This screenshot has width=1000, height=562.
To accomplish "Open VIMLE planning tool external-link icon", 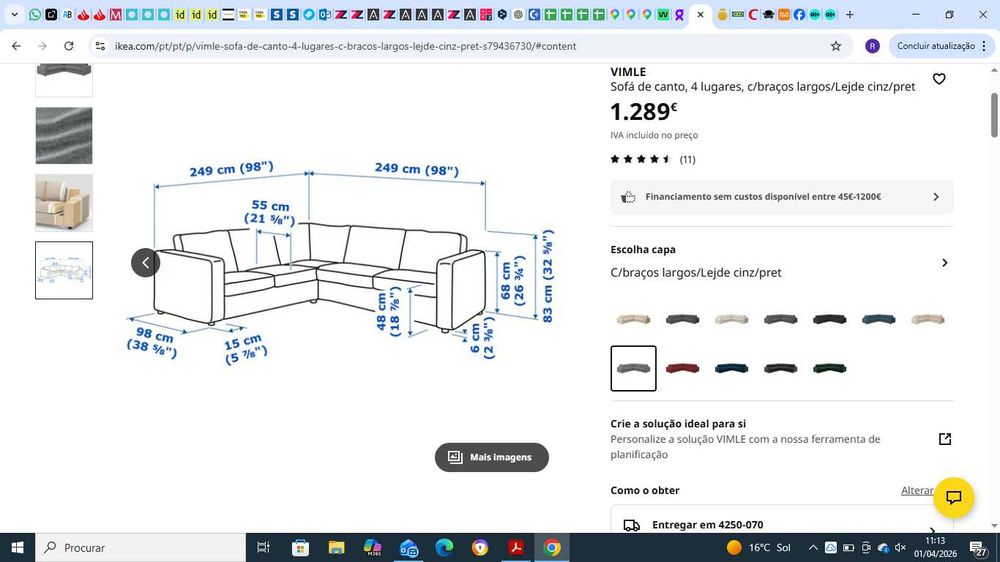I will 945,439.
